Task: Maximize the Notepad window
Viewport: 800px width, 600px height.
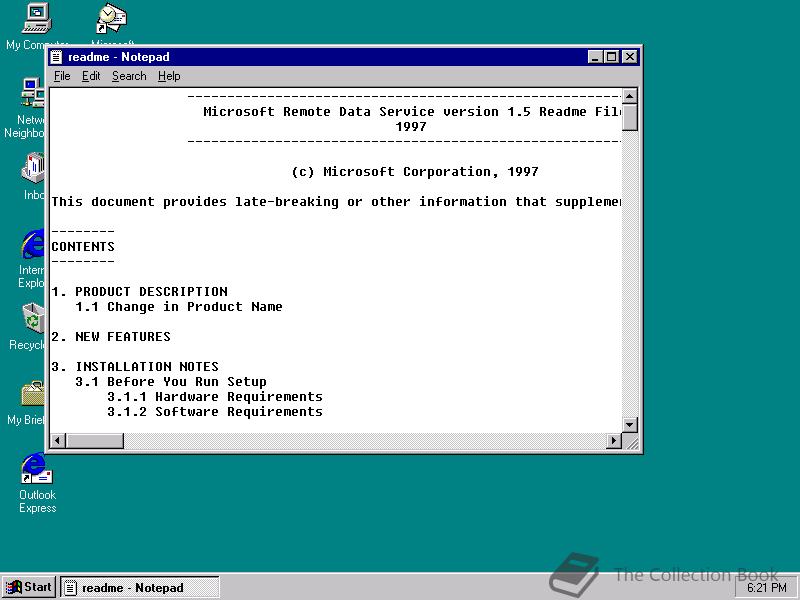Action: [x=611, y=57]
